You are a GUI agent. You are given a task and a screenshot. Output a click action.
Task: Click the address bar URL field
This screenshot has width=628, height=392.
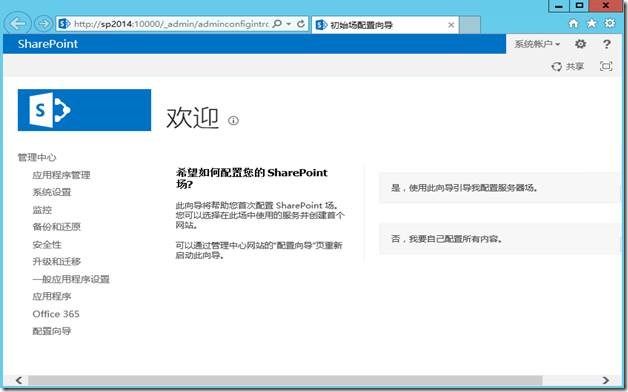(170, 24)
